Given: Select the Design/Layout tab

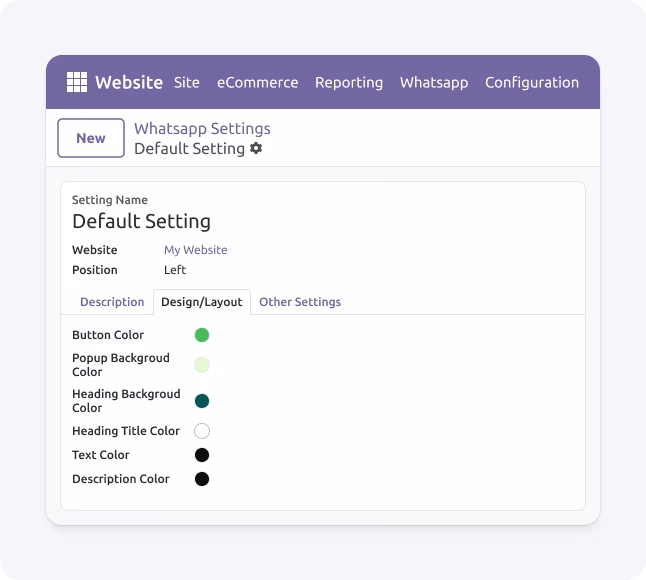Looking at the screenshot, I should (202, 302).
